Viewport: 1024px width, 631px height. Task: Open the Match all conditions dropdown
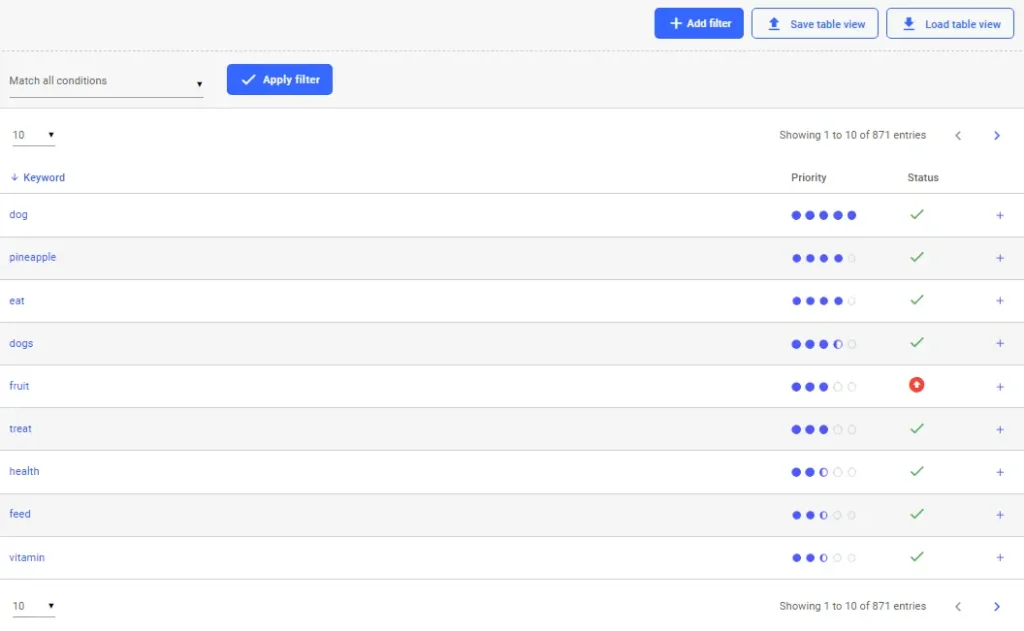(105, 81)
